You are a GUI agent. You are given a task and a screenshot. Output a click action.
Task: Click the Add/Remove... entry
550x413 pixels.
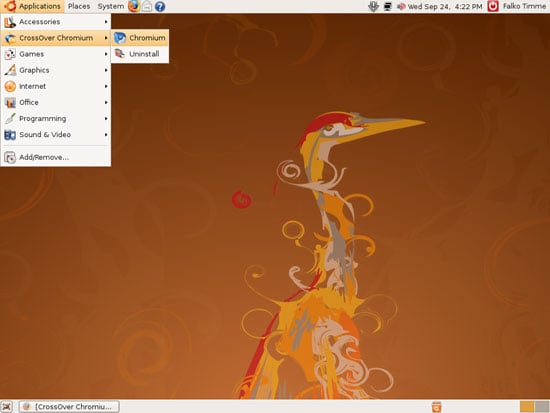[x=55, y=157]
